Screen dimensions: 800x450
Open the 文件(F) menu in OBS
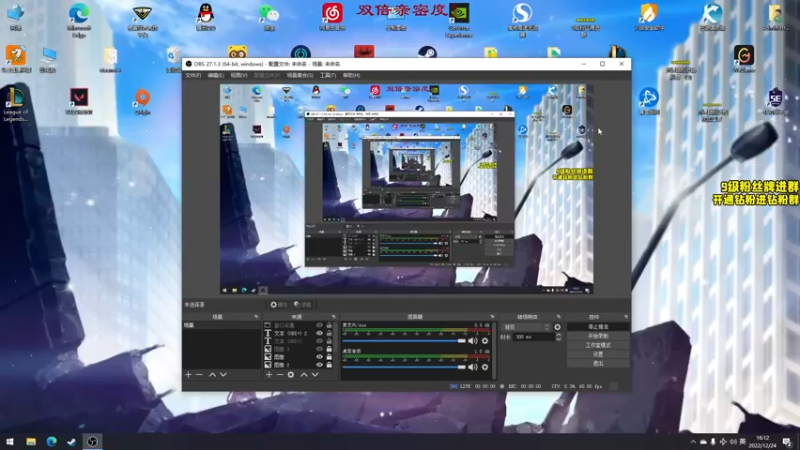193,75
